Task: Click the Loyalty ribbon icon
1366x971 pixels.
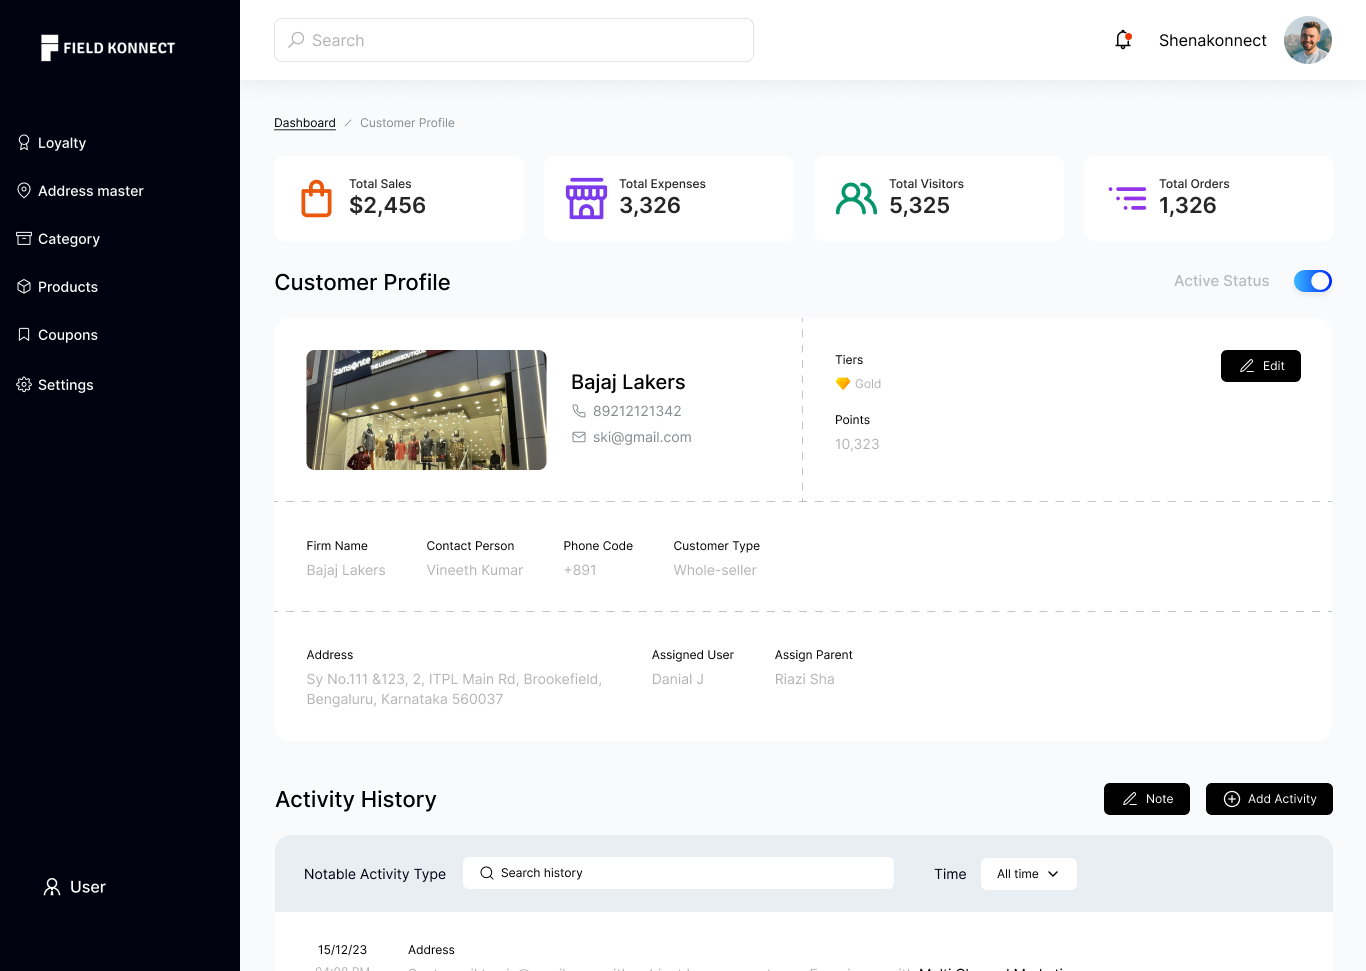Action: (24, 143)
